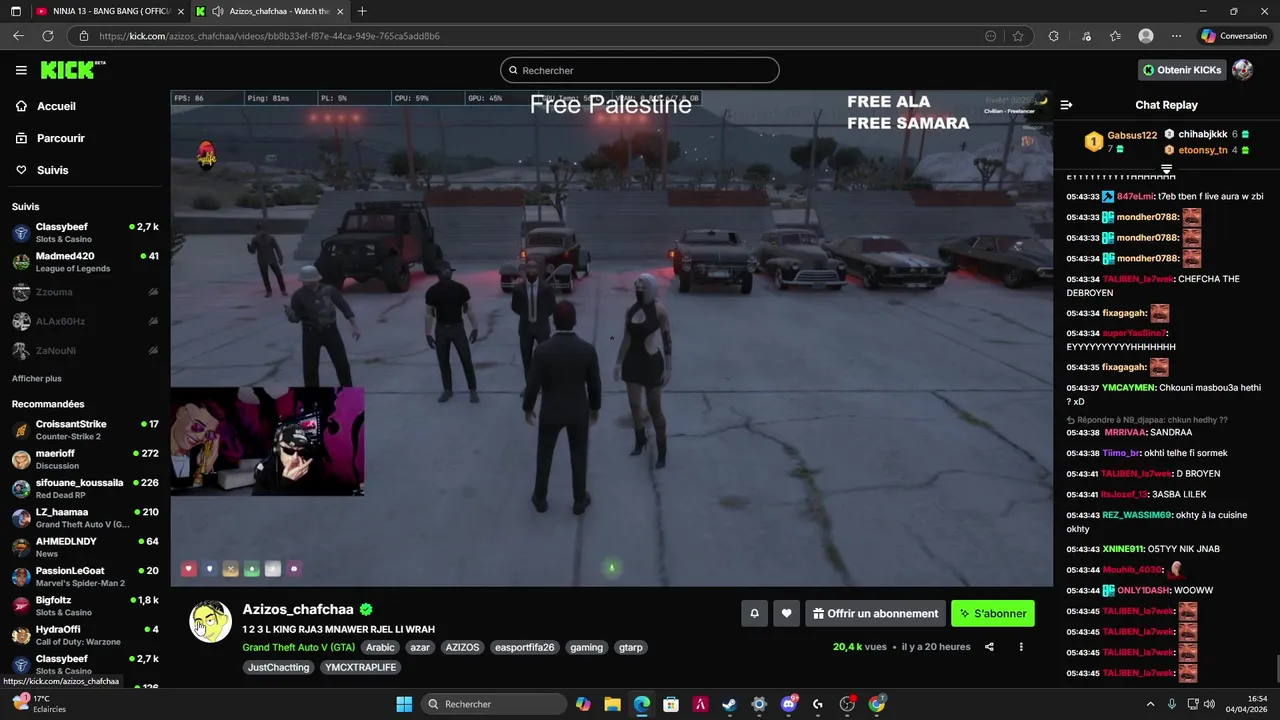The height and width of the screenshot is (720, 1280).
Task: Select offline channel Zzouma
Action: [85, 292]
